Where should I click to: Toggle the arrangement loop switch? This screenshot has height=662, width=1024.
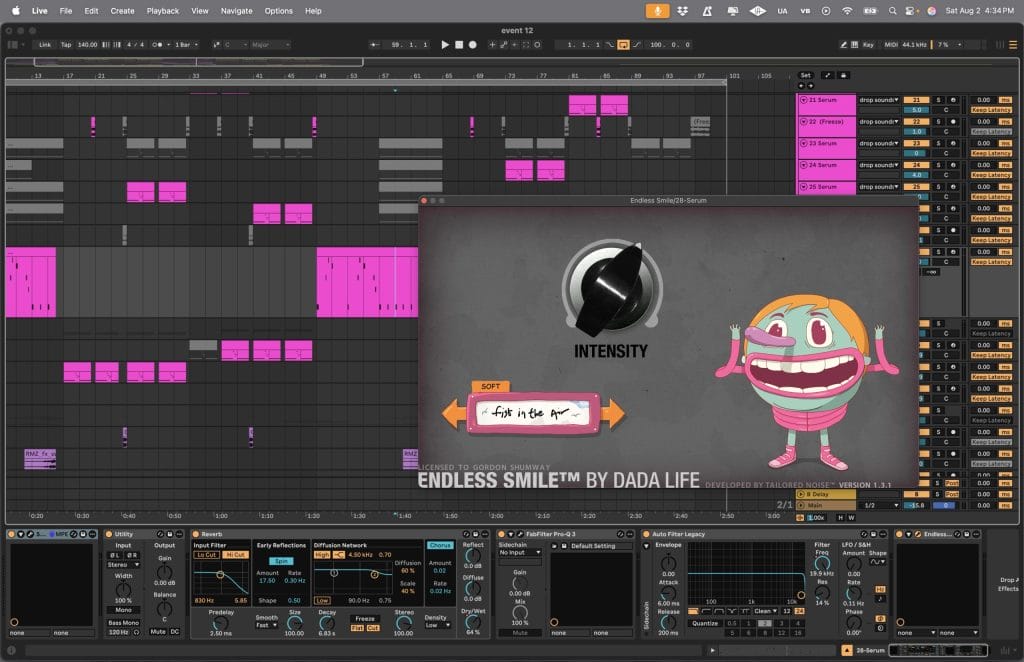click(x=623, y=45)
